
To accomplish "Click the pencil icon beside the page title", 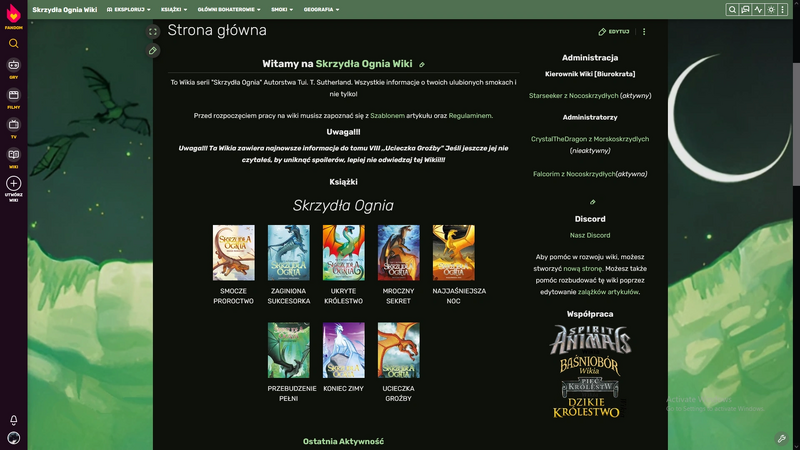I will click(153, 50).
